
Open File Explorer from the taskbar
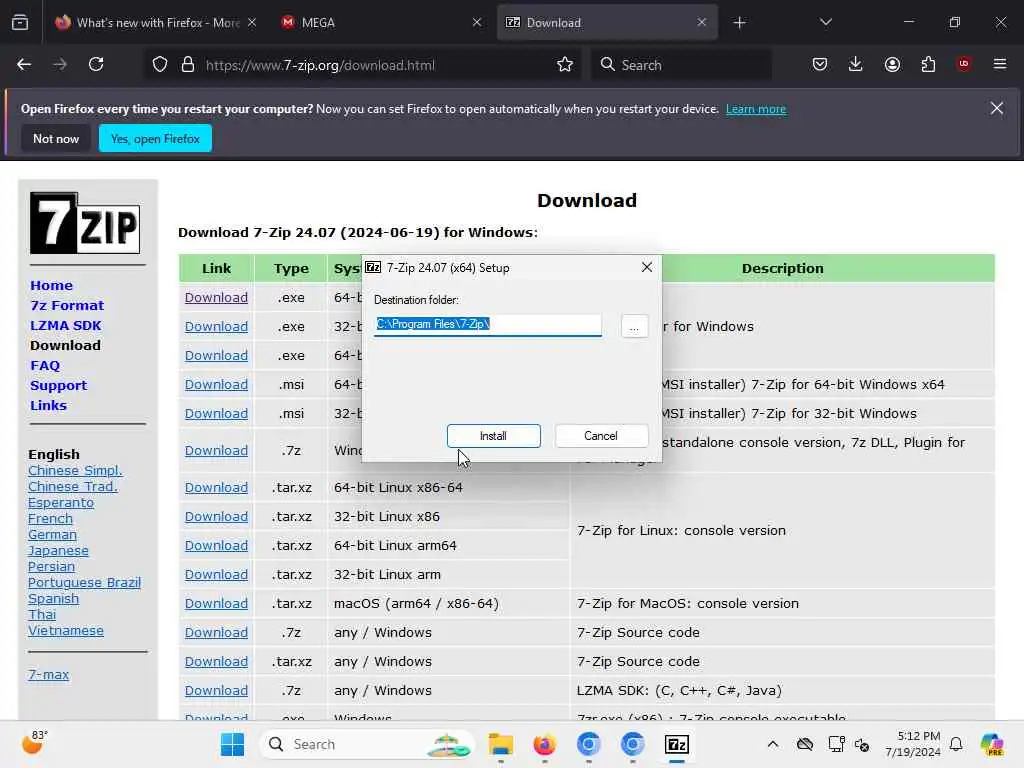501,744
